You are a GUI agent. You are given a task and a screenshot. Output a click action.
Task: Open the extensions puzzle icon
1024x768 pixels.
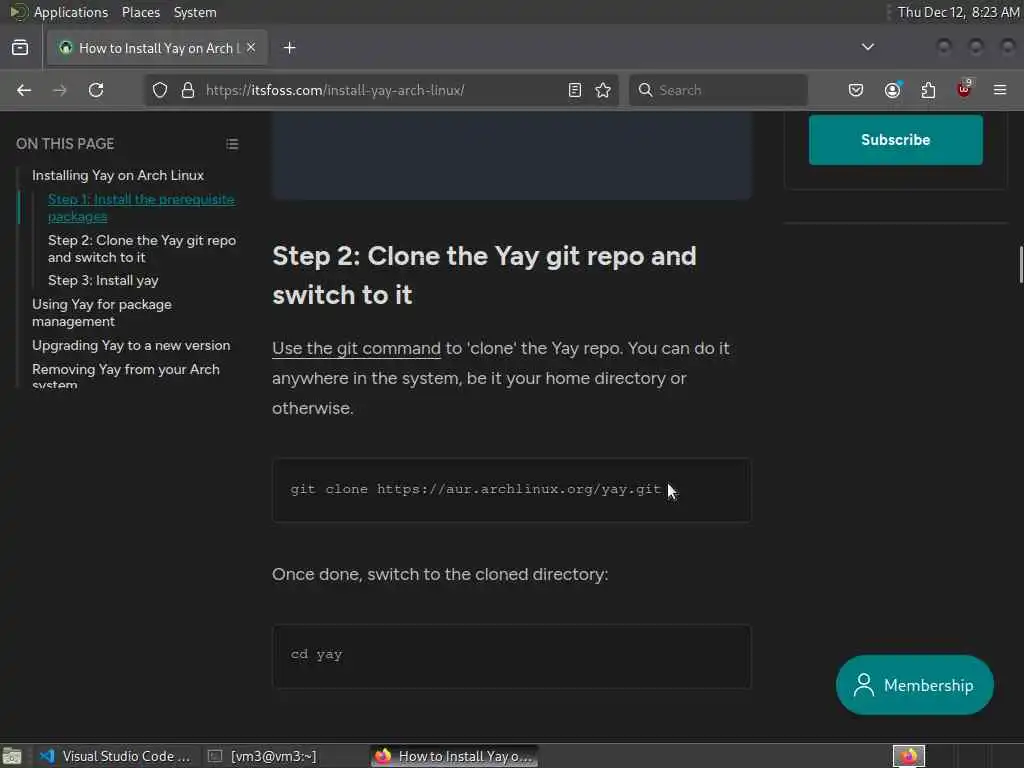pyautogui.click(x=928, y=90)
